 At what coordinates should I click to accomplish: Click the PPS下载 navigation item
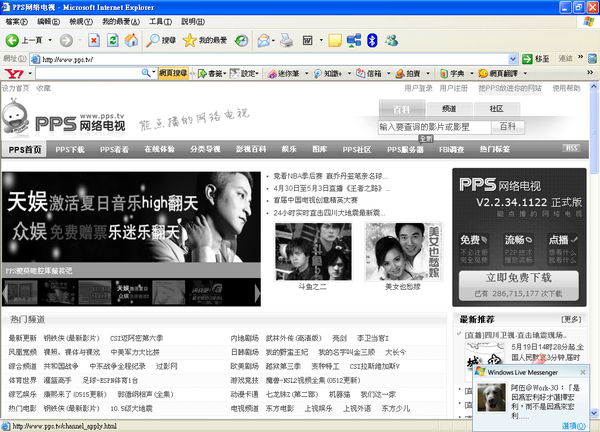coord(70,150)
